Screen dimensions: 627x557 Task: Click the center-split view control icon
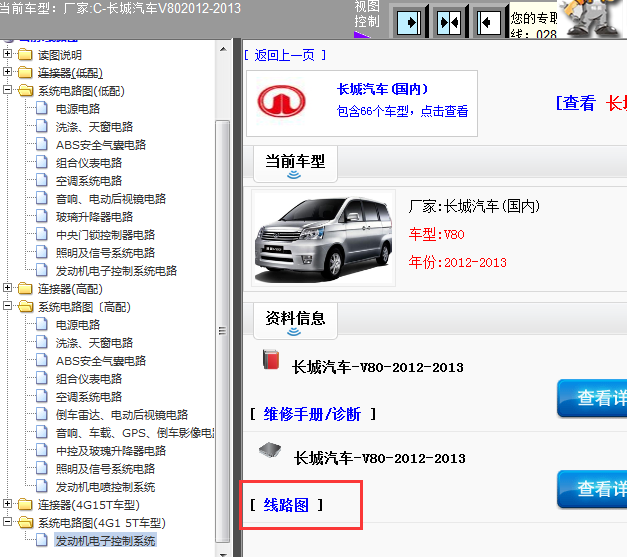449,22
